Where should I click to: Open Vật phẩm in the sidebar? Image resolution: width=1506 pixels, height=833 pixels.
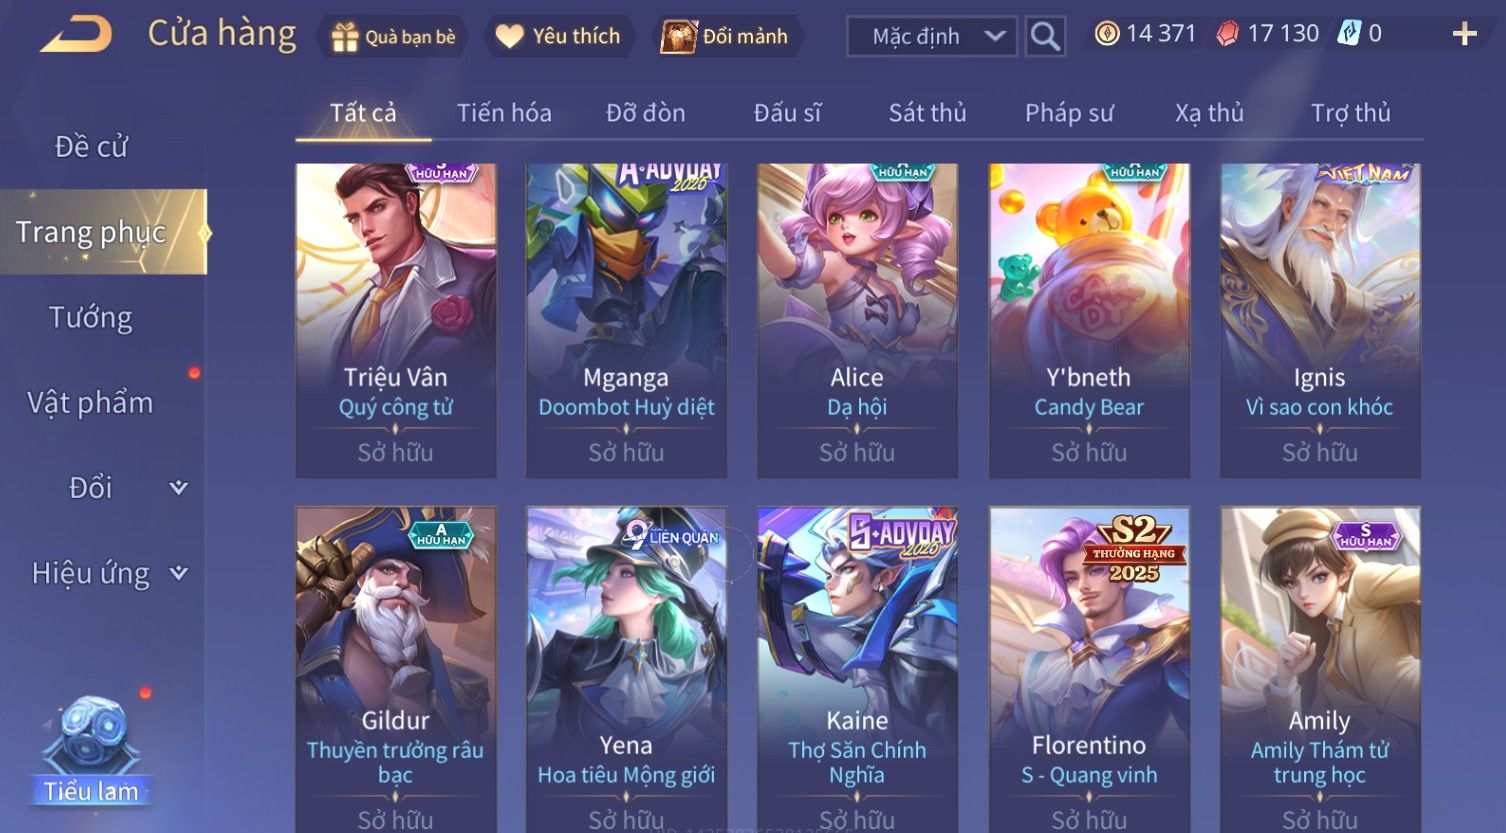tap(90, 403)
